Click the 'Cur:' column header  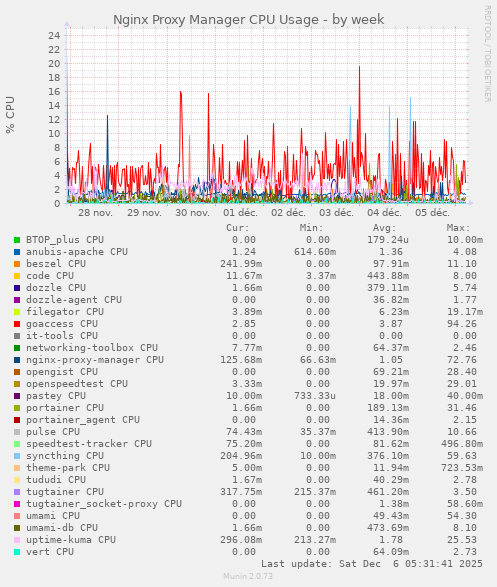click(238, 228)
